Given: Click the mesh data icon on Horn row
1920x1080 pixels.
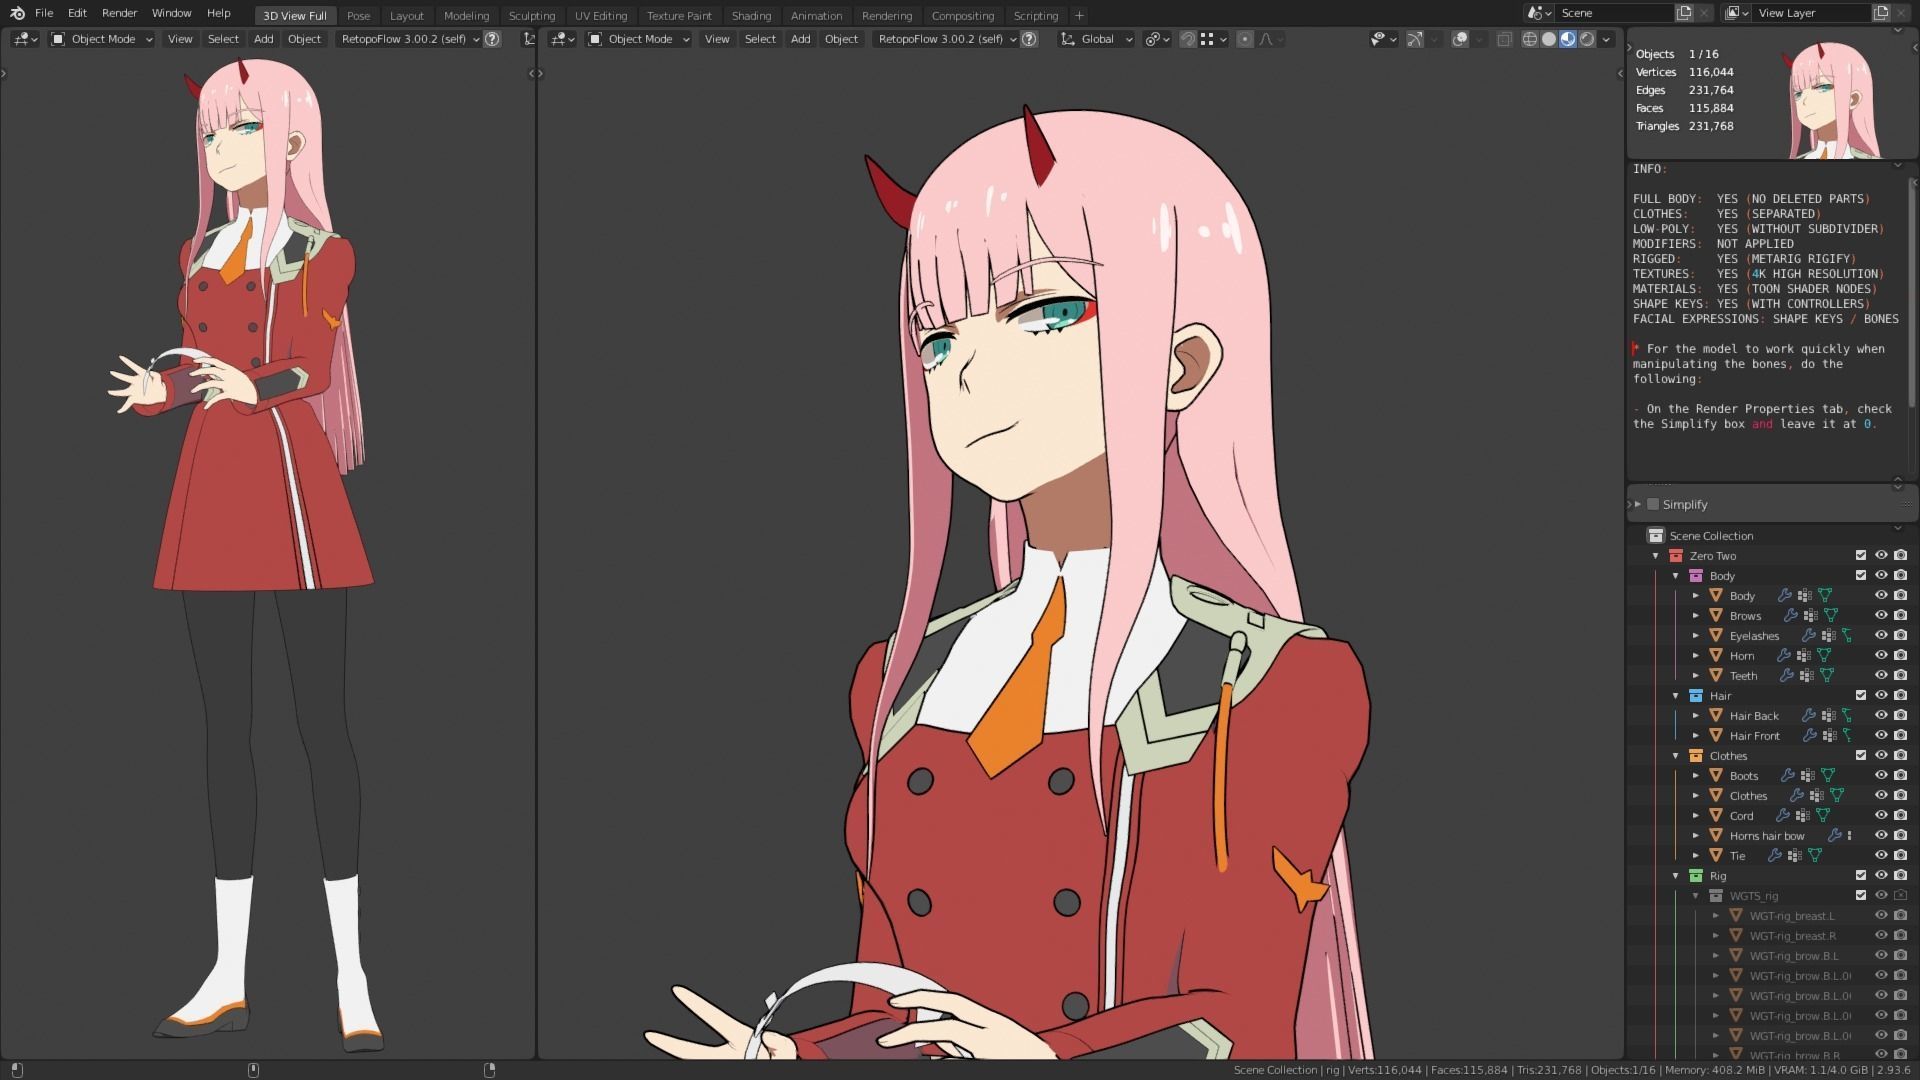Looking at the screenshot, I should coord(1824,655).
